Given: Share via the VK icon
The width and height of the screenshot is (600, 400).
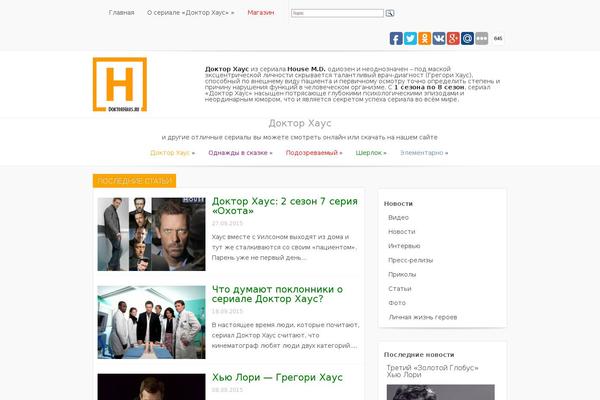Looking at the screenshot, I should click(x=439, y=38).
